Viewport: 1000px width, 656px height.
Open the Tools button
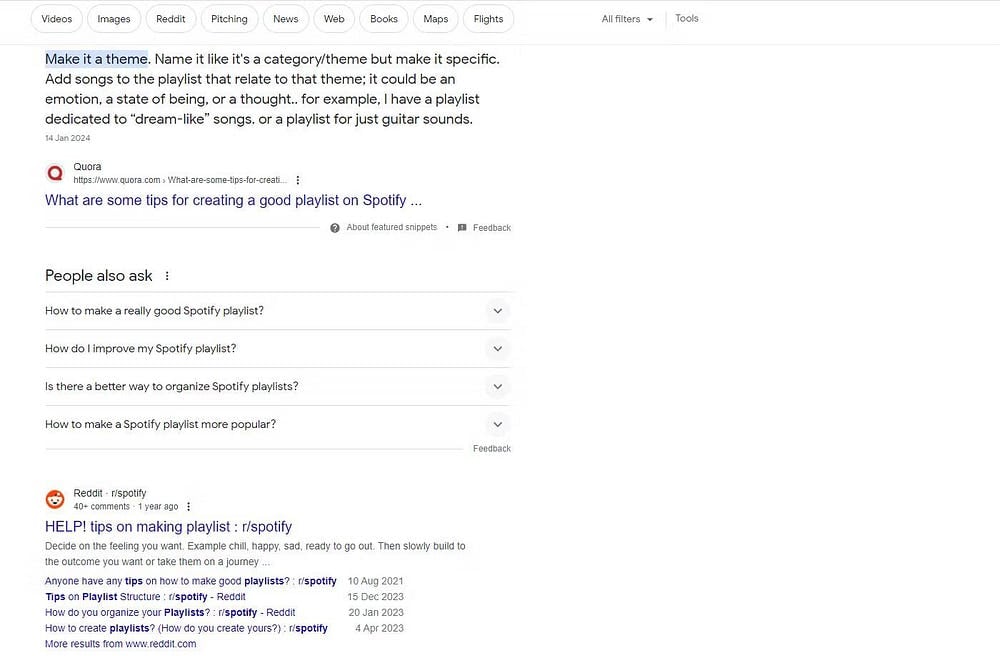[x=687, y=18]
